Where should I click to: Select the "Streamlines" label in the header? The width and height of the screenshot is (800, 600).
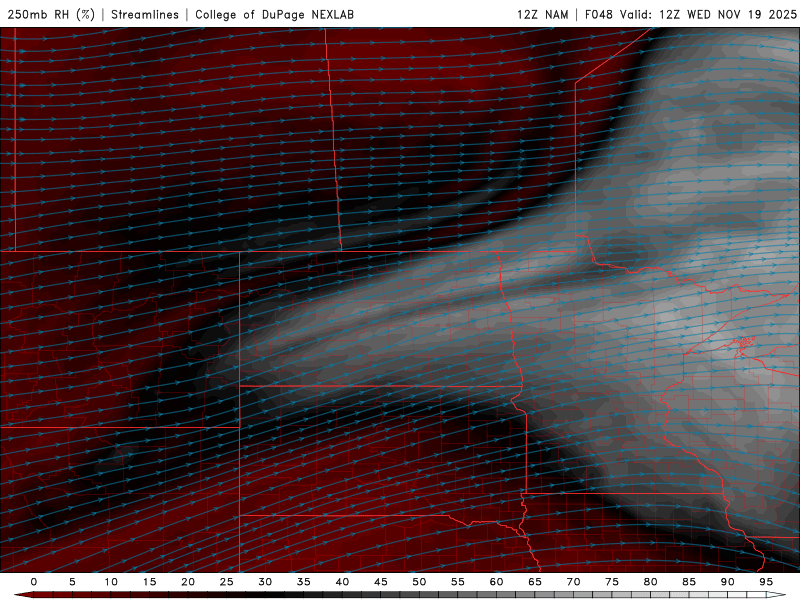click(x=145, y=15)
